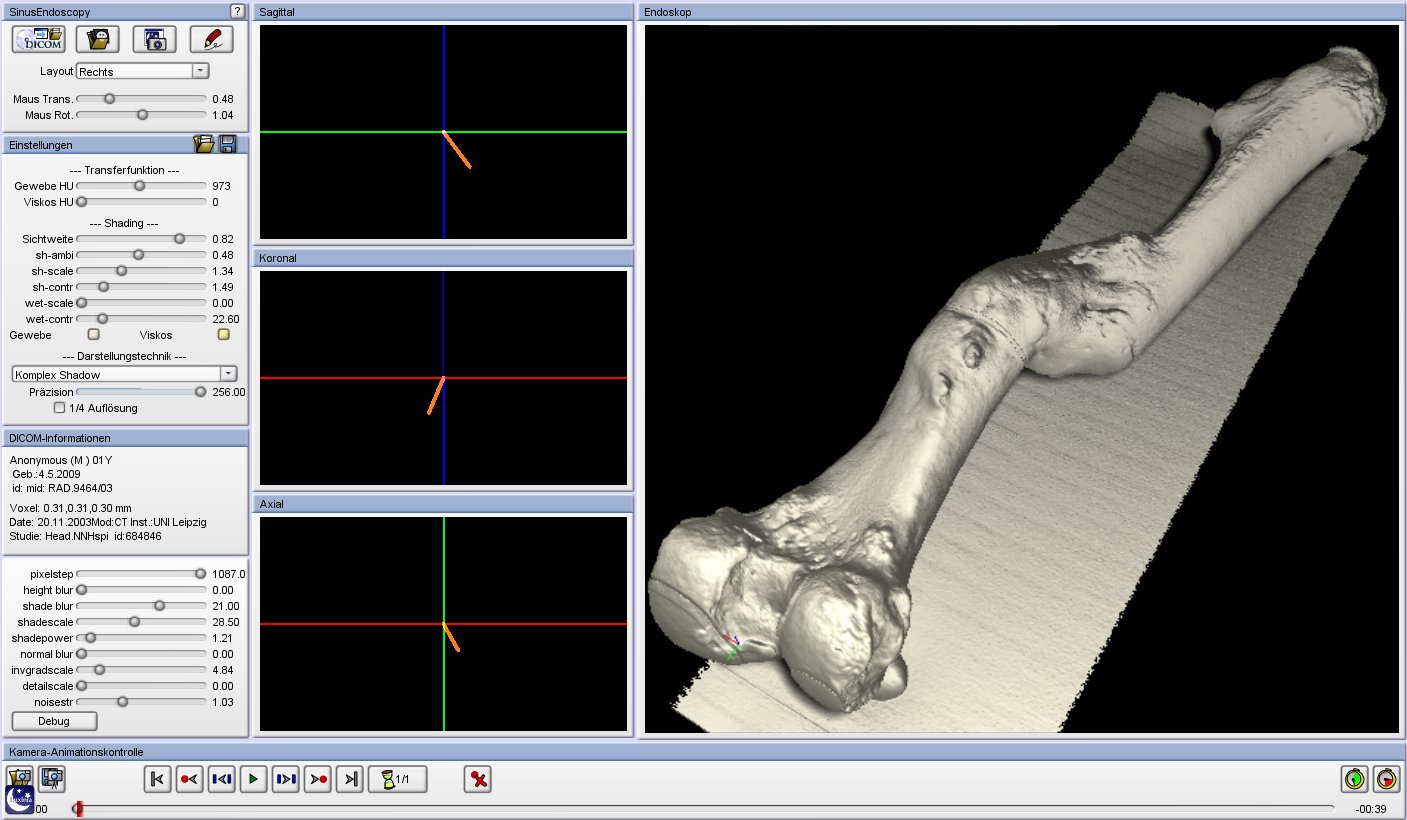Screen dimensions: 1407x820
Task: Click the red marker on animation timeline
Action: 79,808
